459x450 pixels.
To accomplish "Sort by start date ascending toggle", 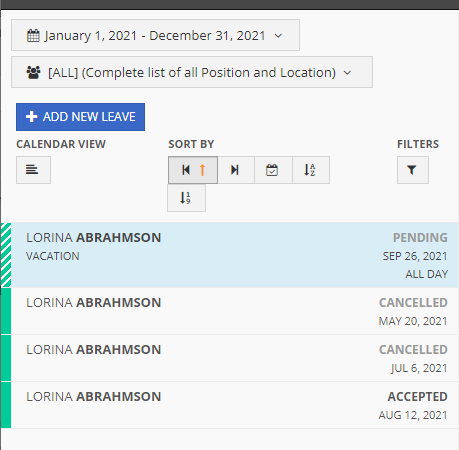I will pos(193,170).
